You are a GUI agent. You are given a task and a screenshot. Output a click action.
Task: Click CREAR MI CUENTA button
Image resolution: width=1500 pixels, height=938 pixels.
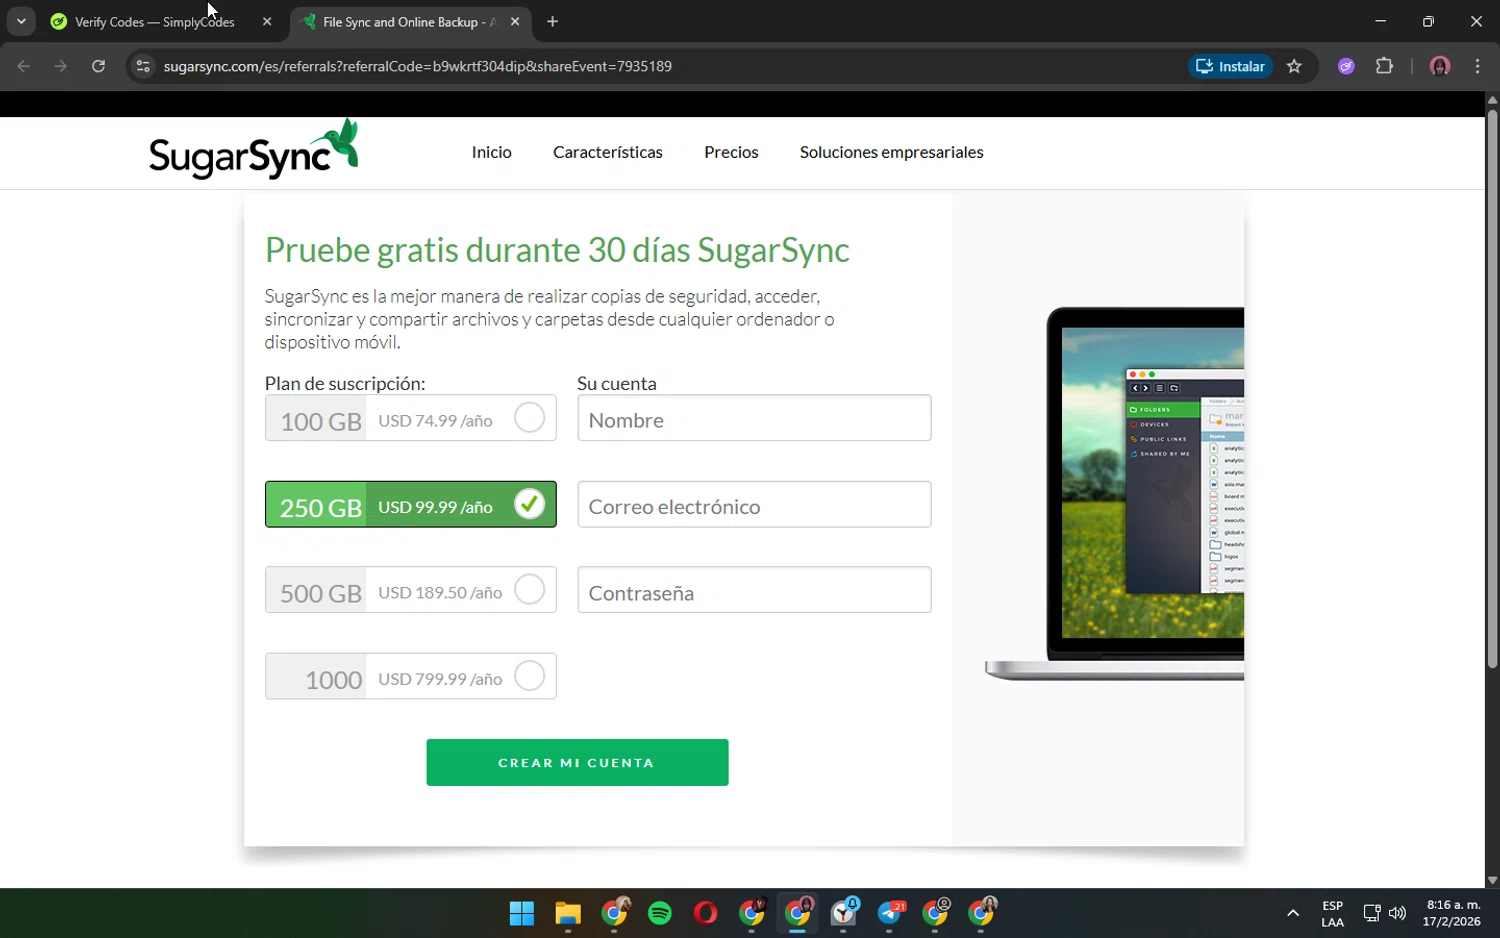(x=577, y=762)
